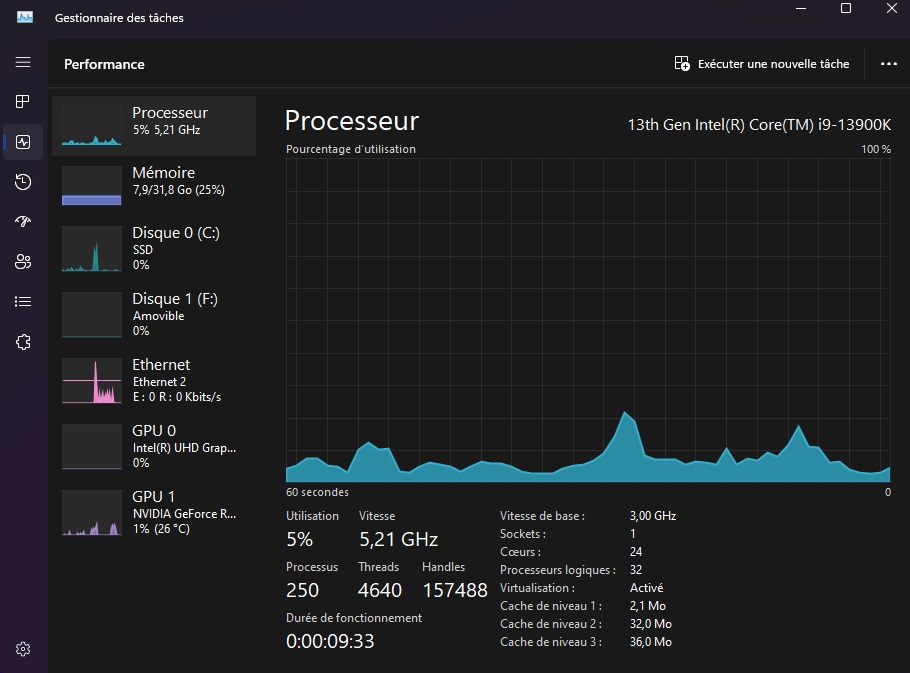Click the Processeur main heading
Screen dimensions: 910x673
tap(352, 121)
